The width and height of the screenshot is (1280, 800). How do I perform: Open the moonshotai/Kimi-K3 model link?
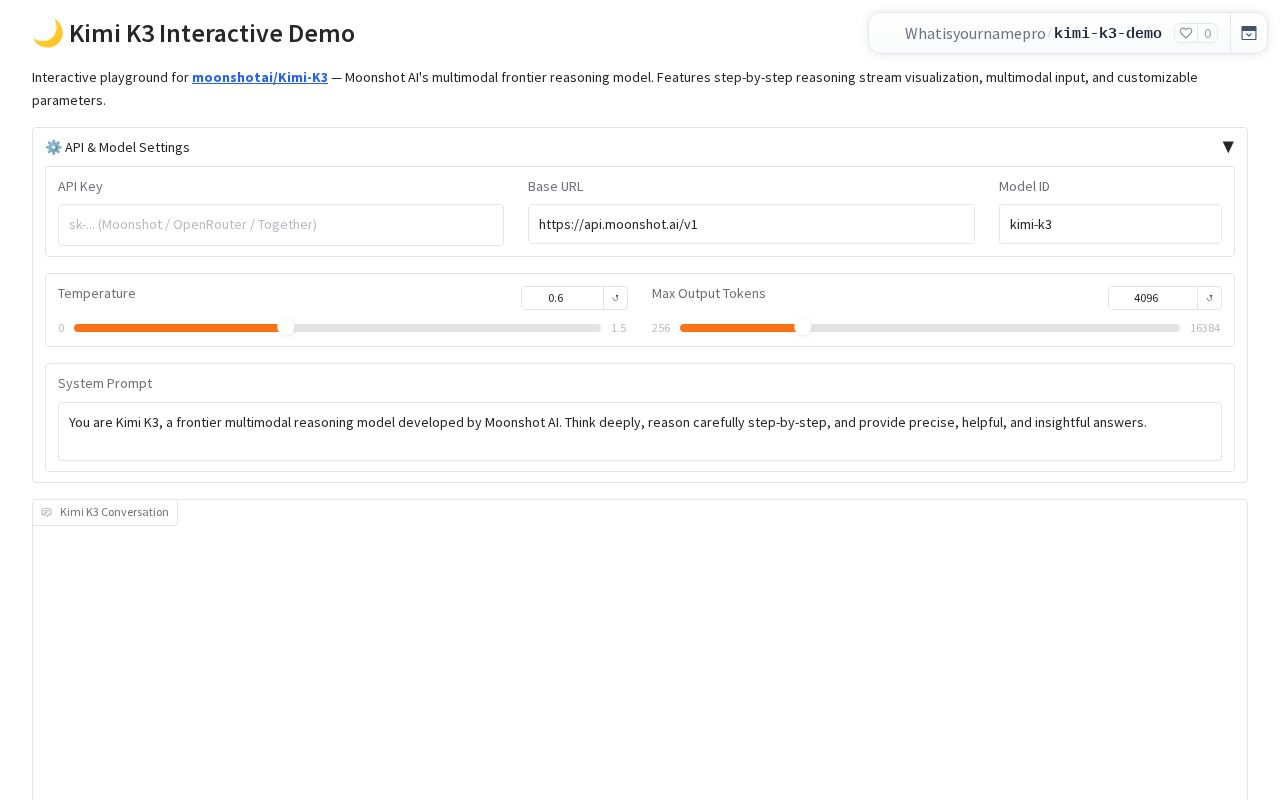pos(260,77)
